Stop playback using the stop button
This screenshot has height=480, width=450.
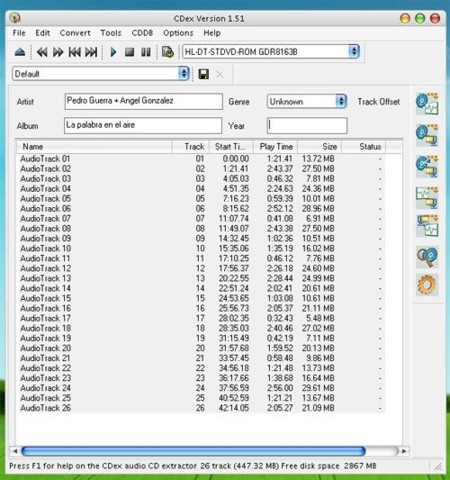129,52
